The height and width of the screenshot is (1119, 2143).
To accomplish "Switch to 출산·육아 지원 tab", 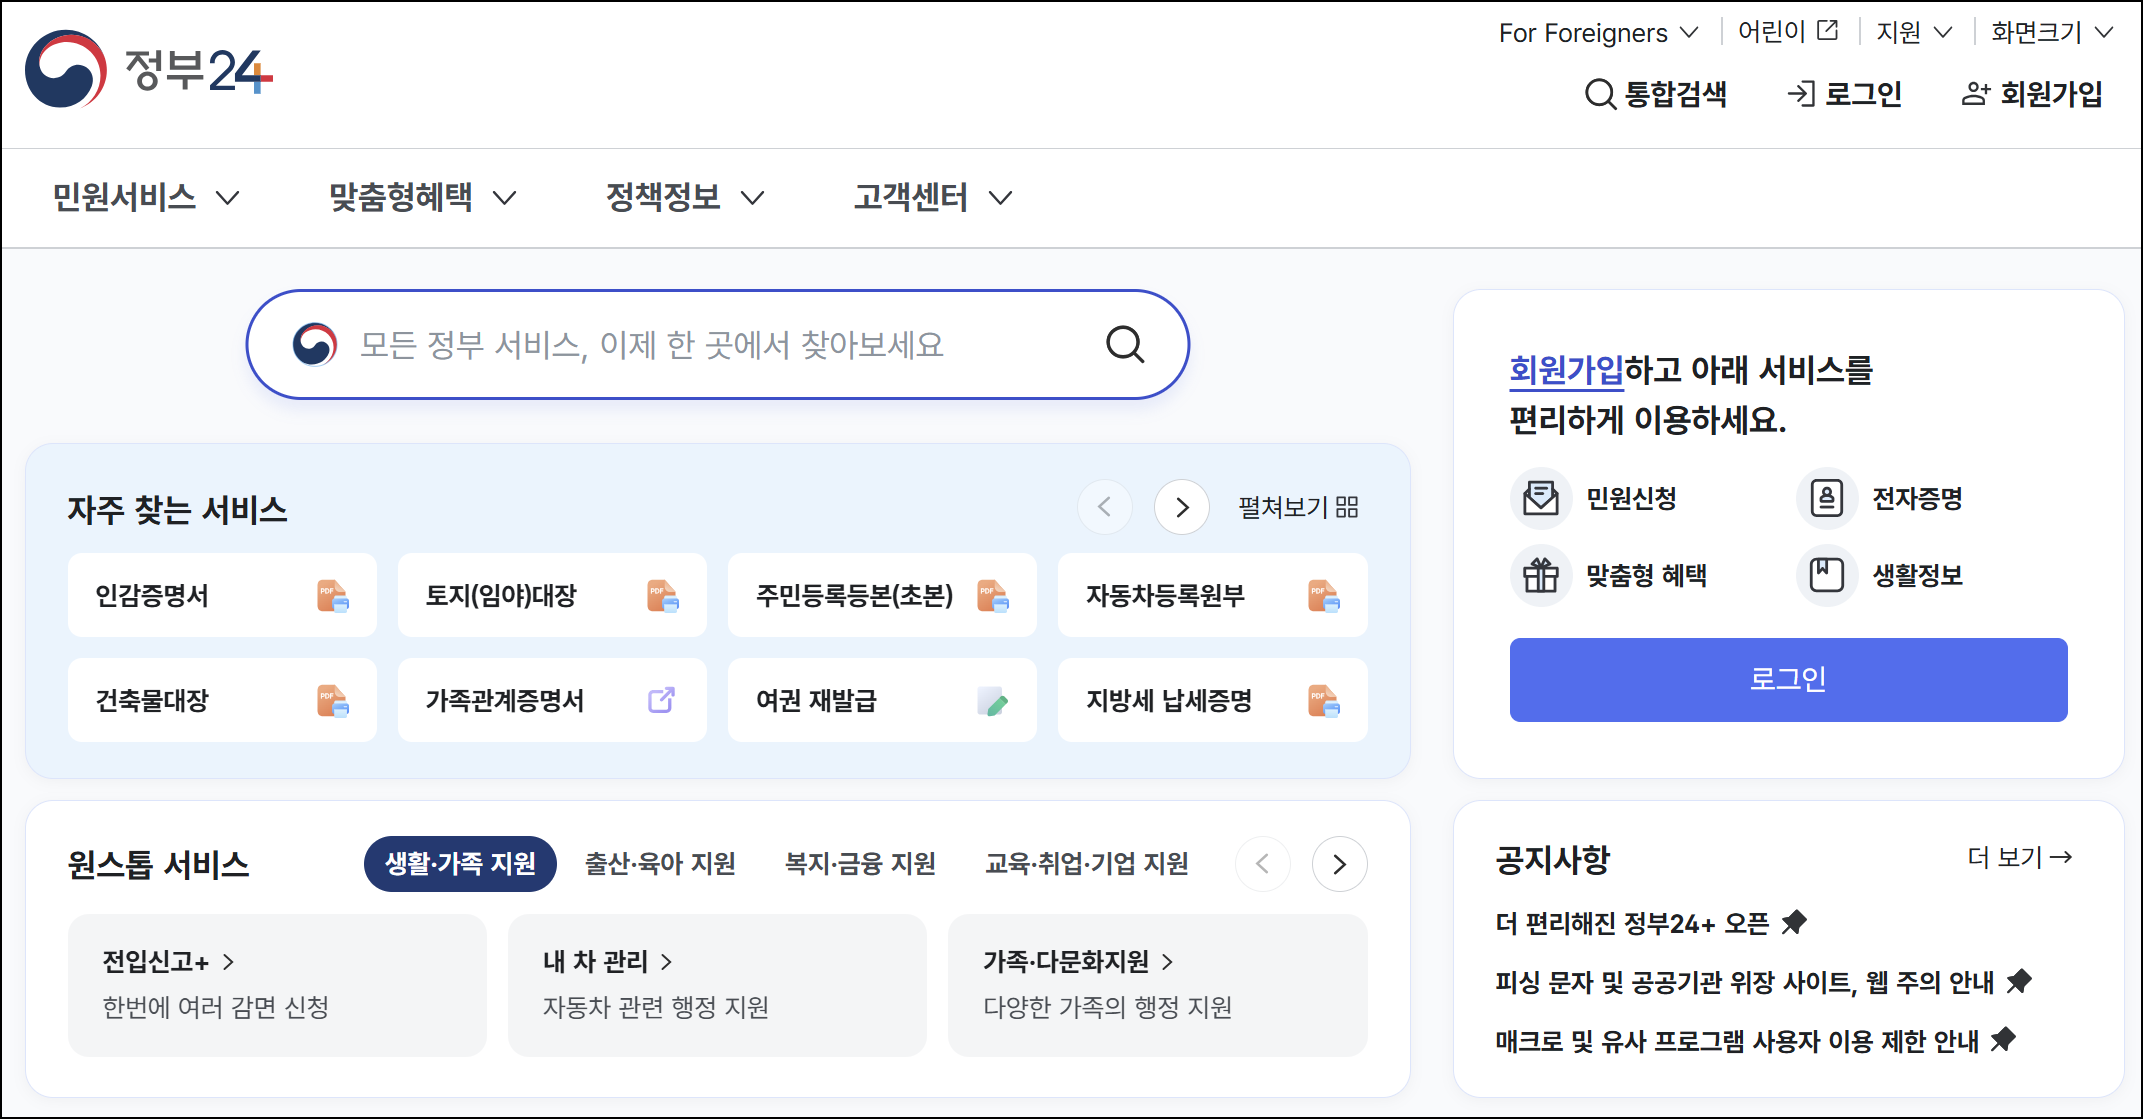I will coord(660,863).
